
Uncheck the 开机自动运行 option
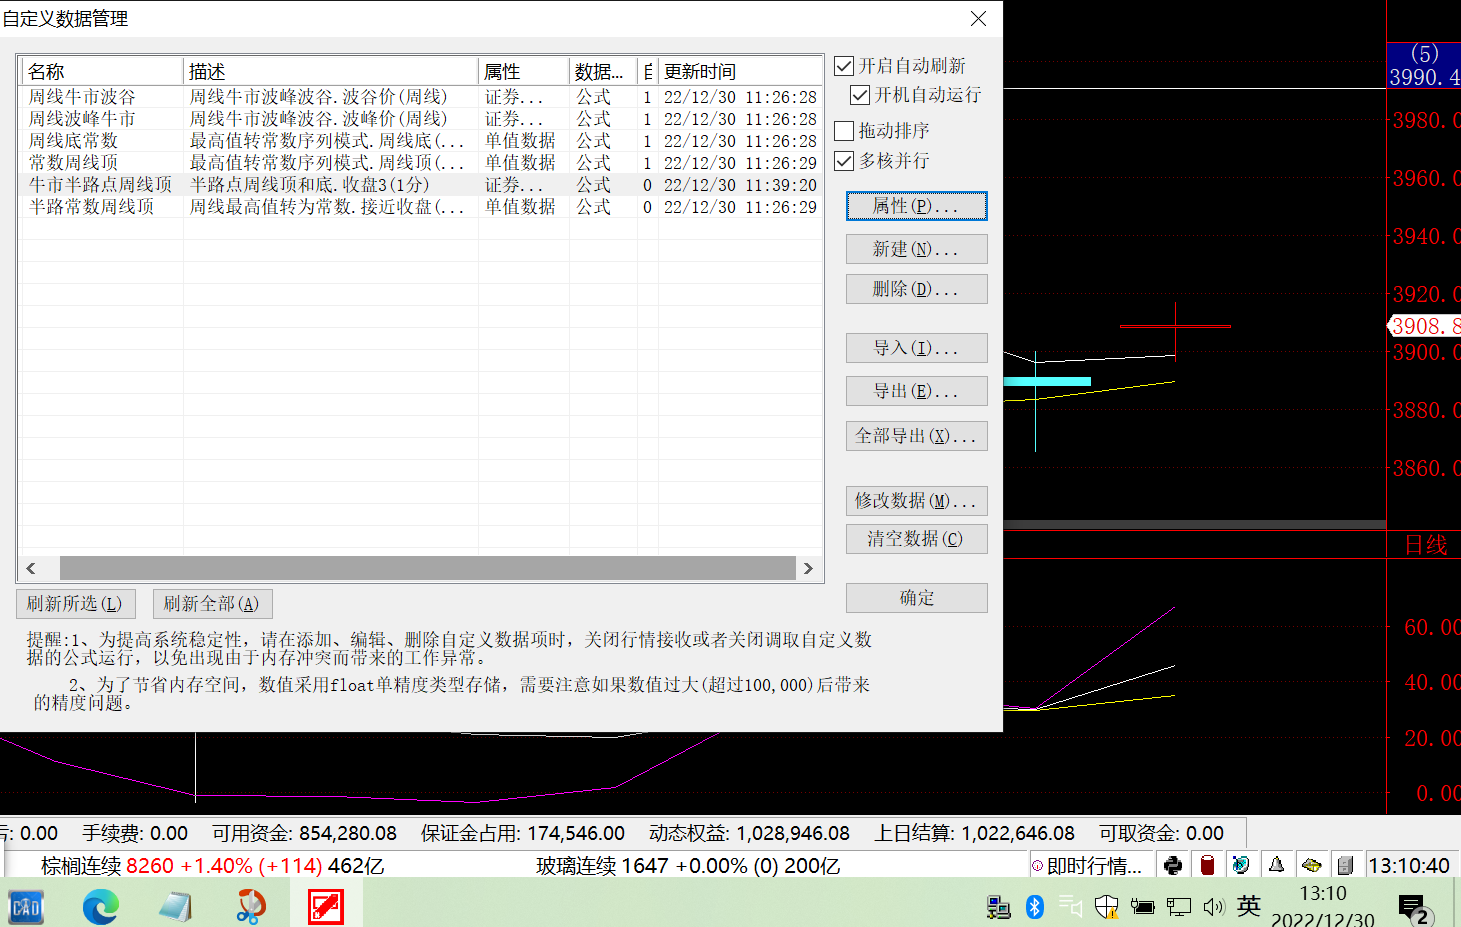pos(860,95)
